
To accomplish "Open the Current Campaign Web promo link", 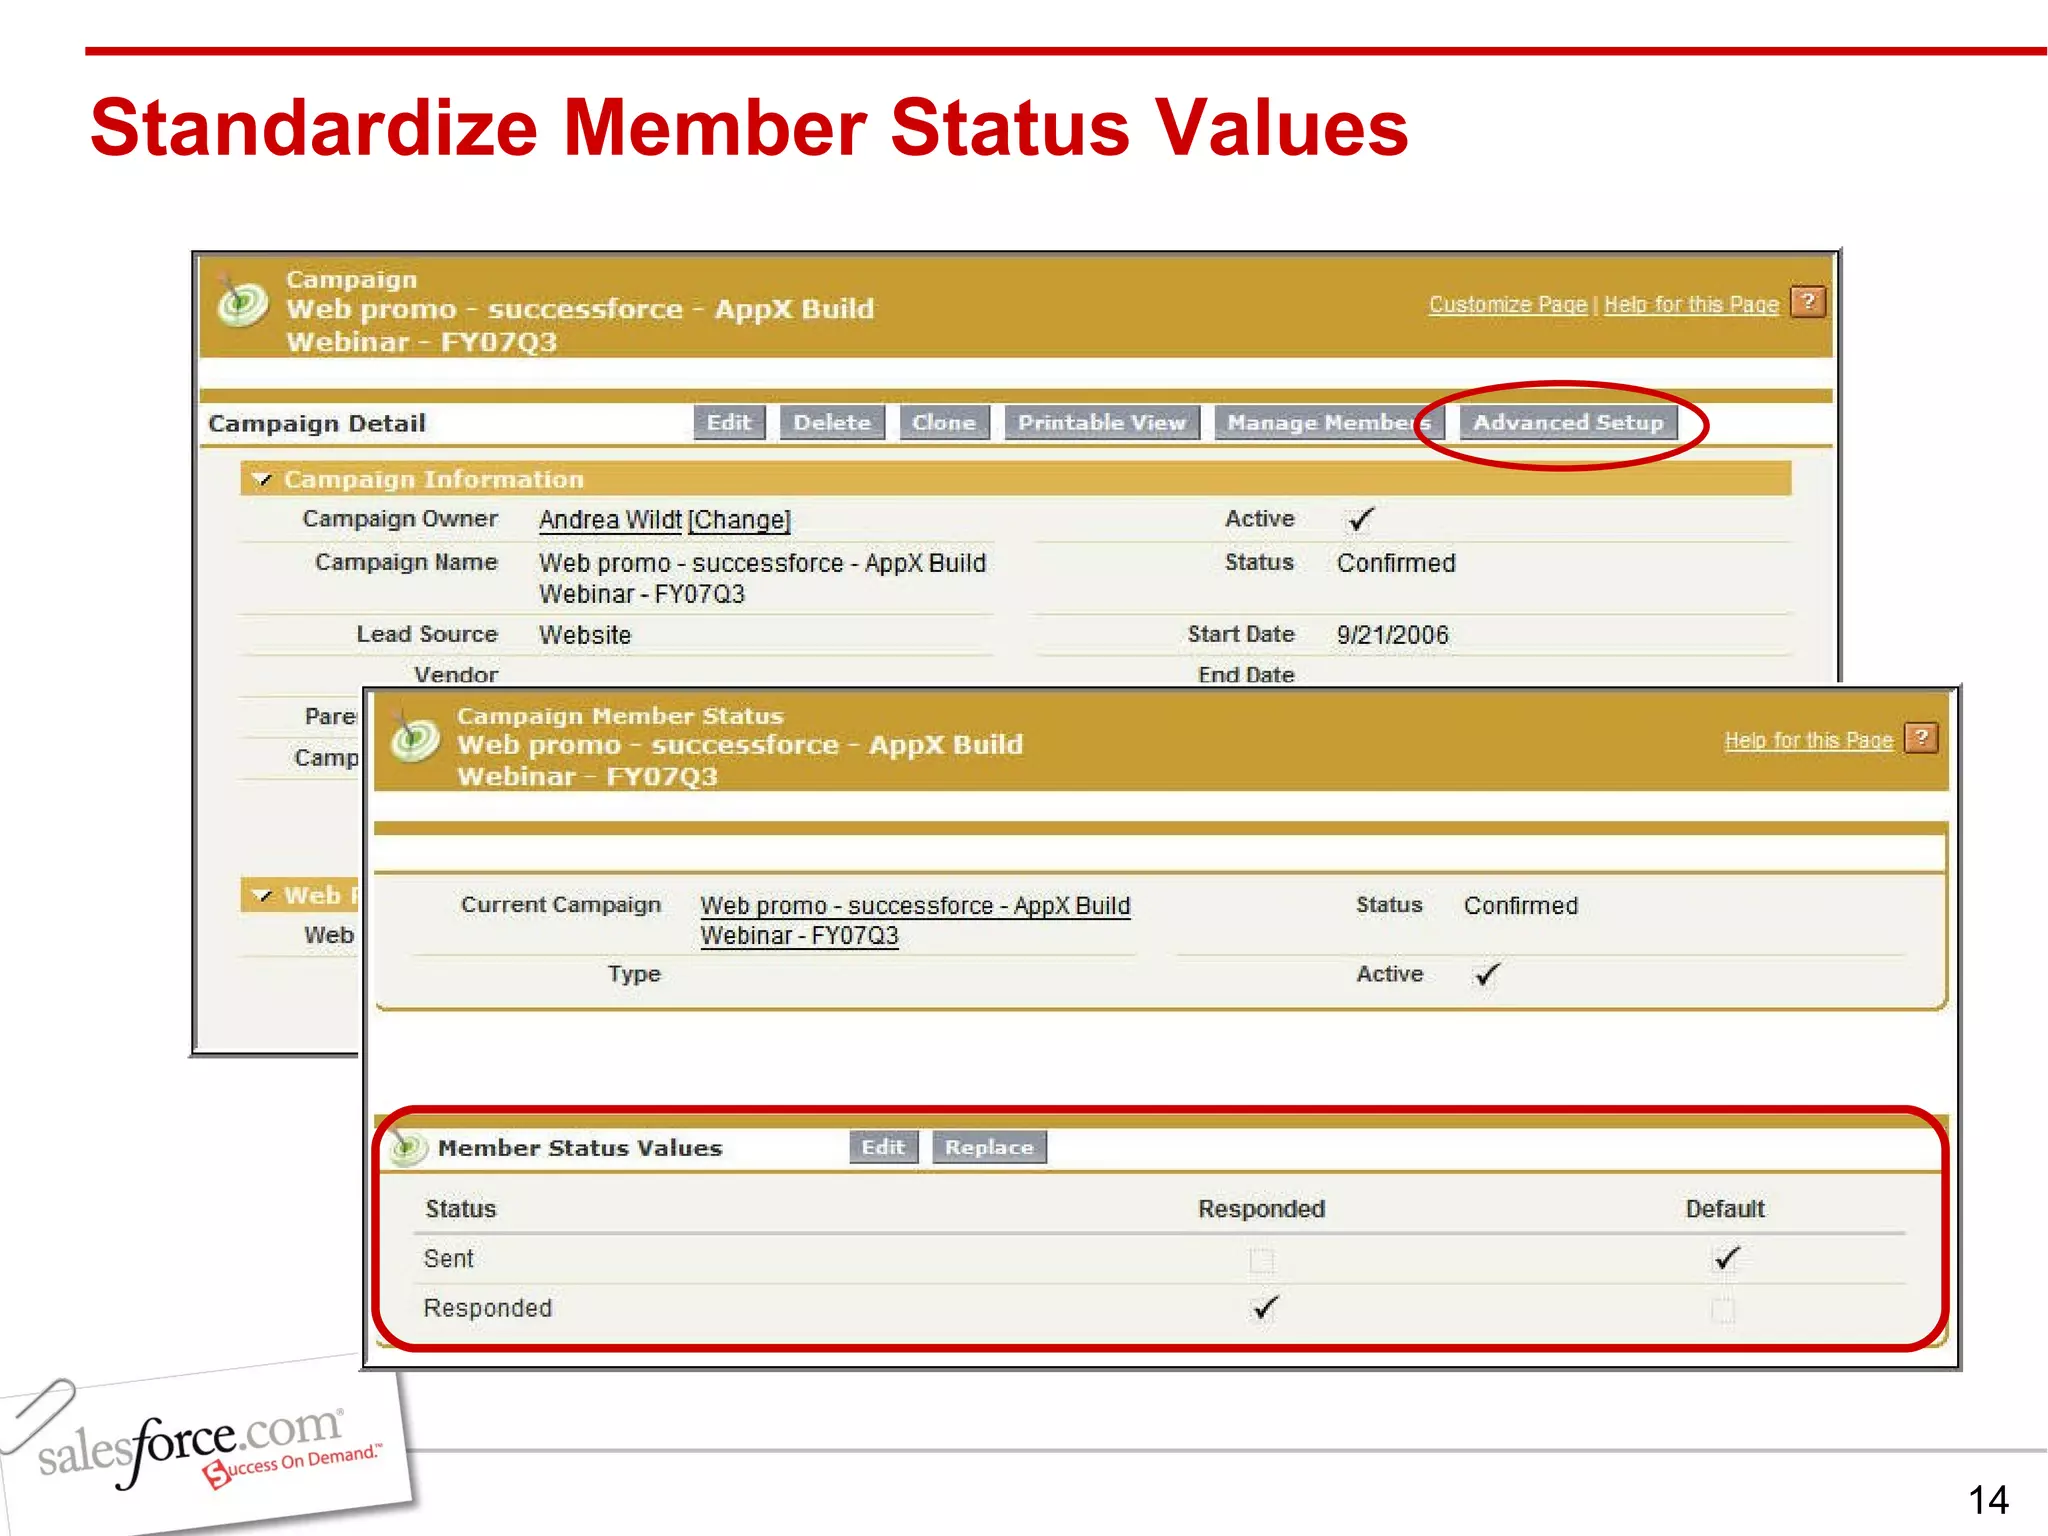I will tap(915, 920).
